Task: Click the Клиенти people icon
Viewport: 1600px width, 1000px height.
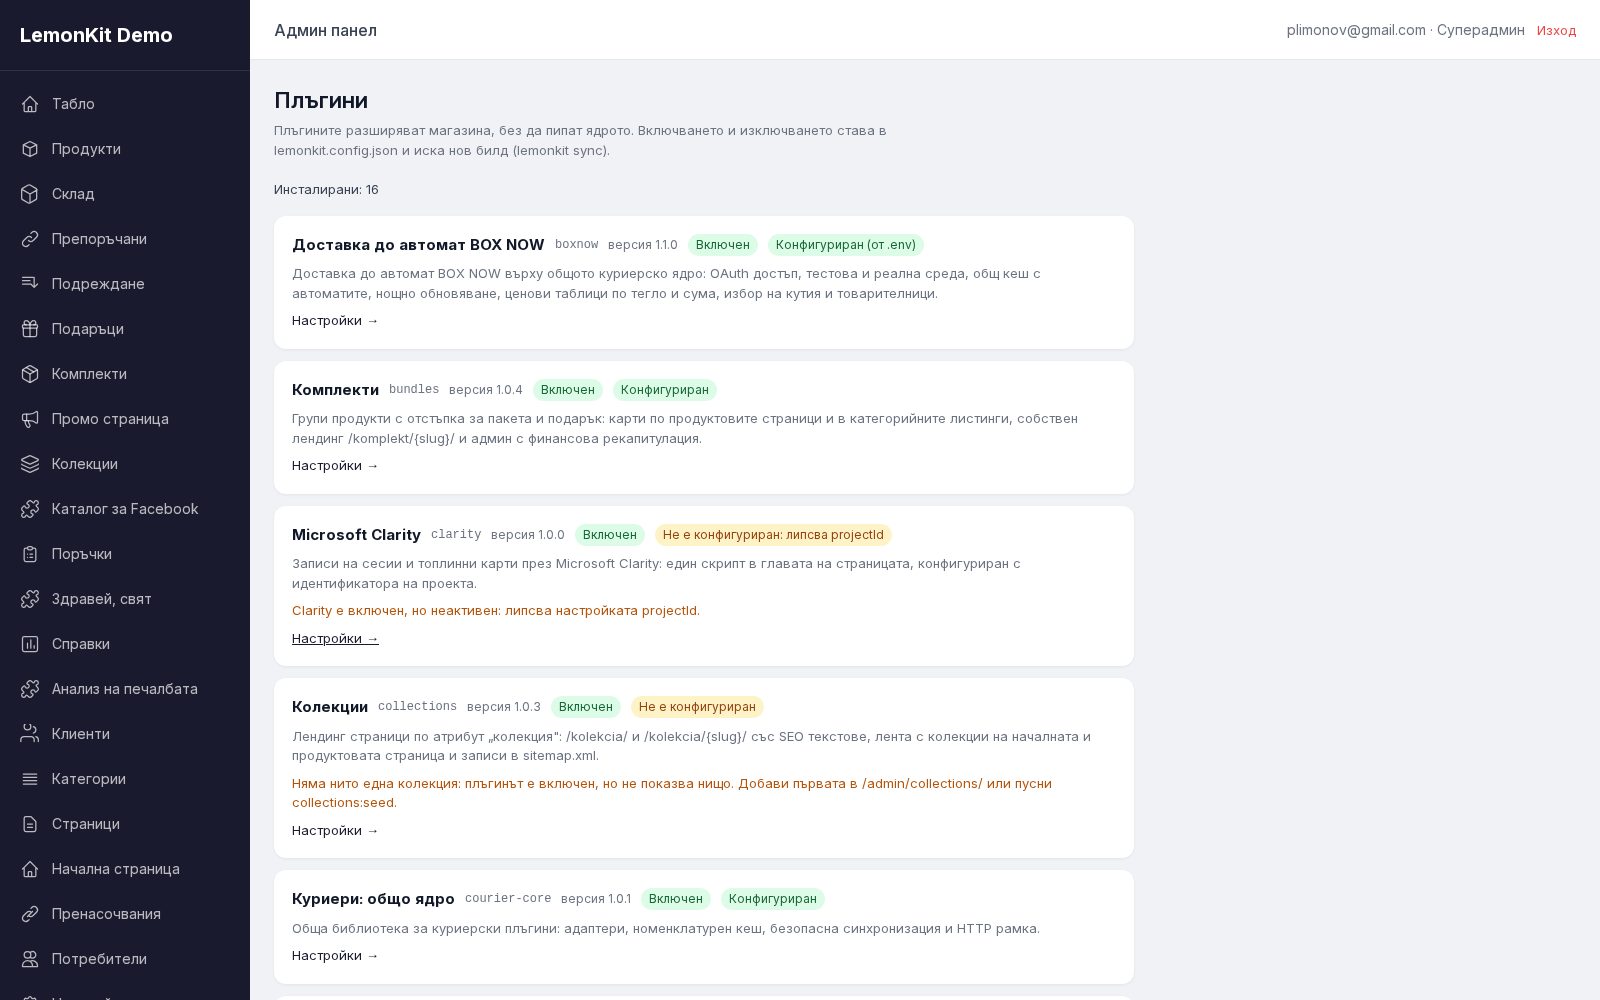Action: 30,734
